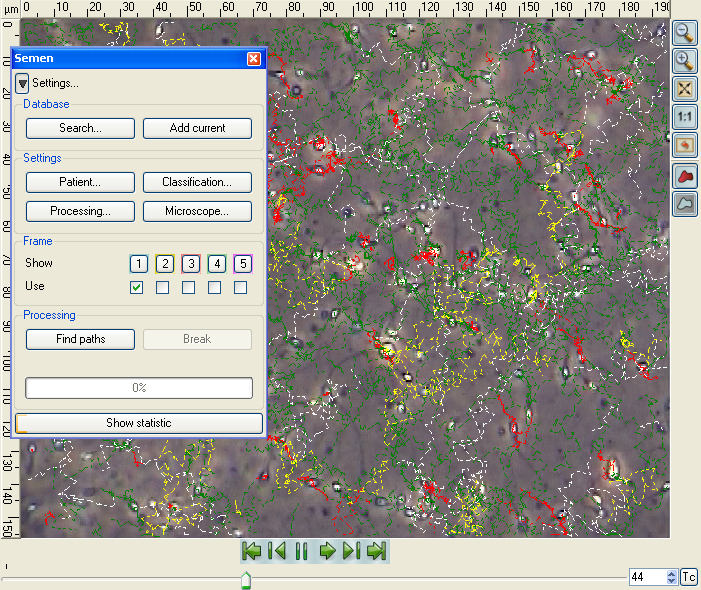Click the zoom out magnifier icon

(685, 33)
